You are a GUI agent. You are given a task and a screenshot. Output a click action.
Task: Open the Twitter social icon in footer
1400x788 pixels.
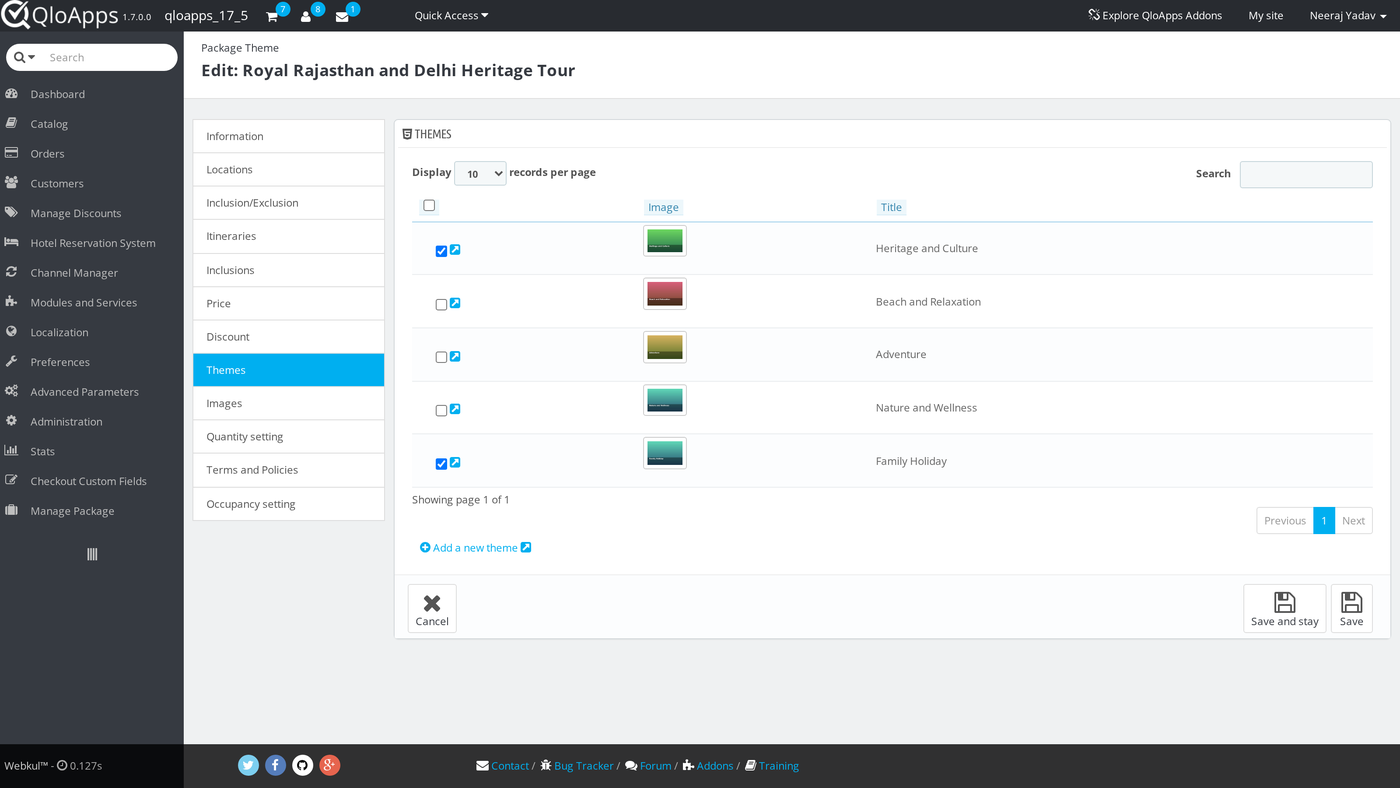248,765
